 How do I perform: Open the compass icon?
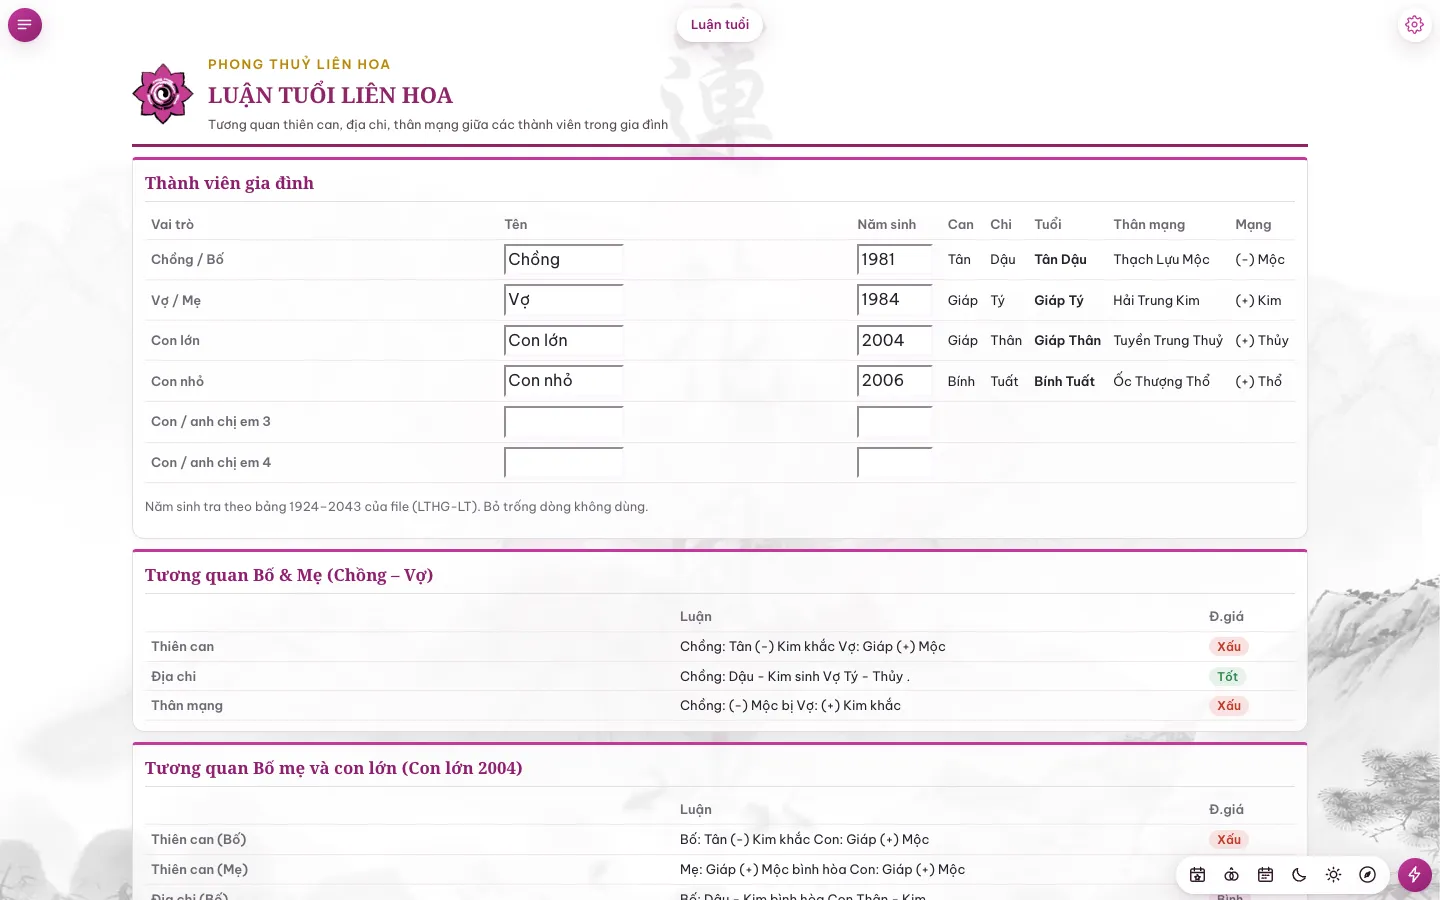point(1367,875)
